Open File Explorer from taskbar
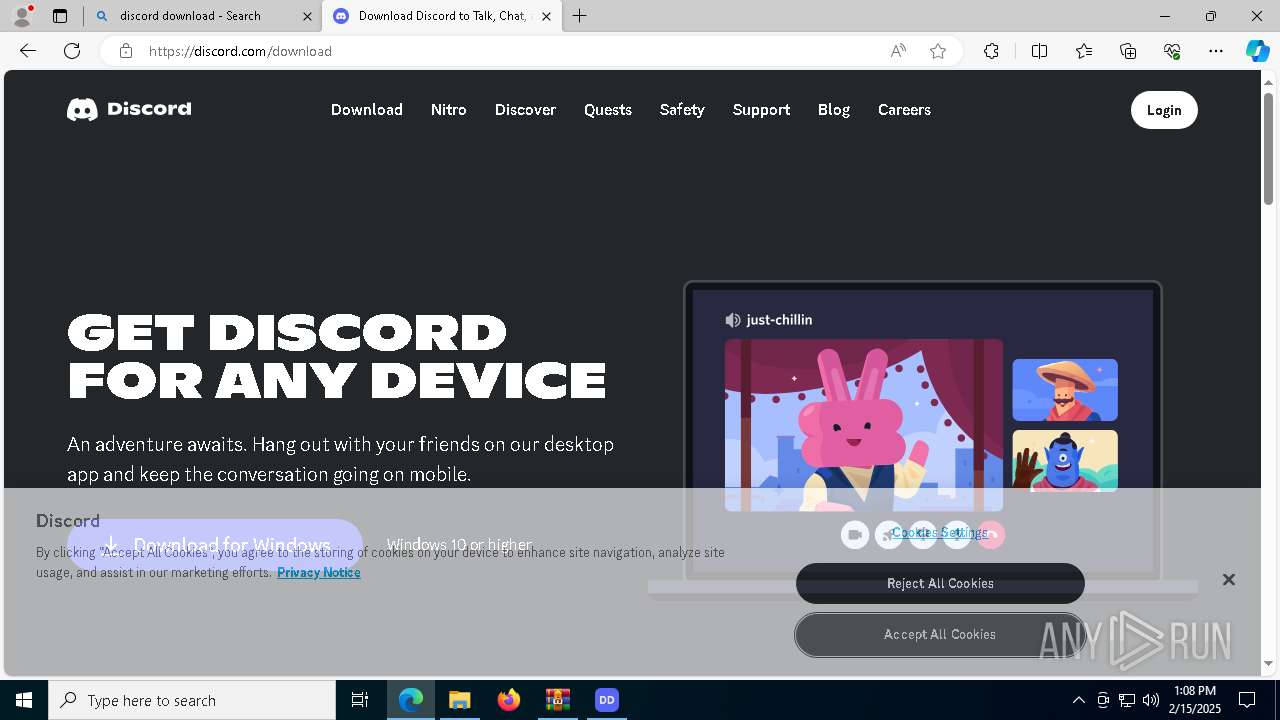 459,700
